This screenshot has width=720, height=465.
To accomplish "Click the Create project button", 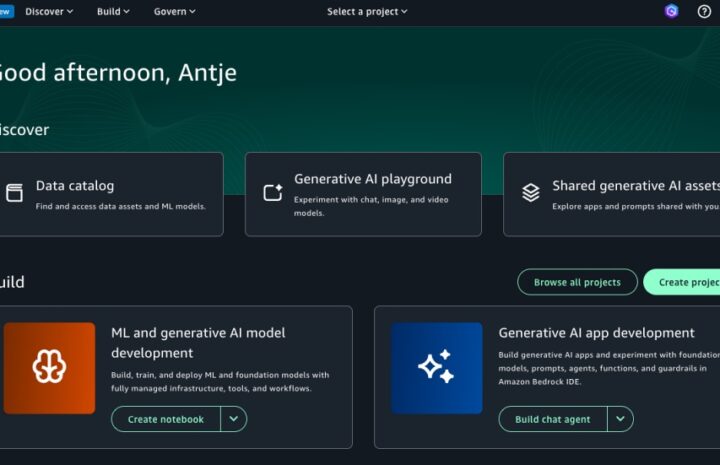I will pyautogui.click(x=683, y=282).
